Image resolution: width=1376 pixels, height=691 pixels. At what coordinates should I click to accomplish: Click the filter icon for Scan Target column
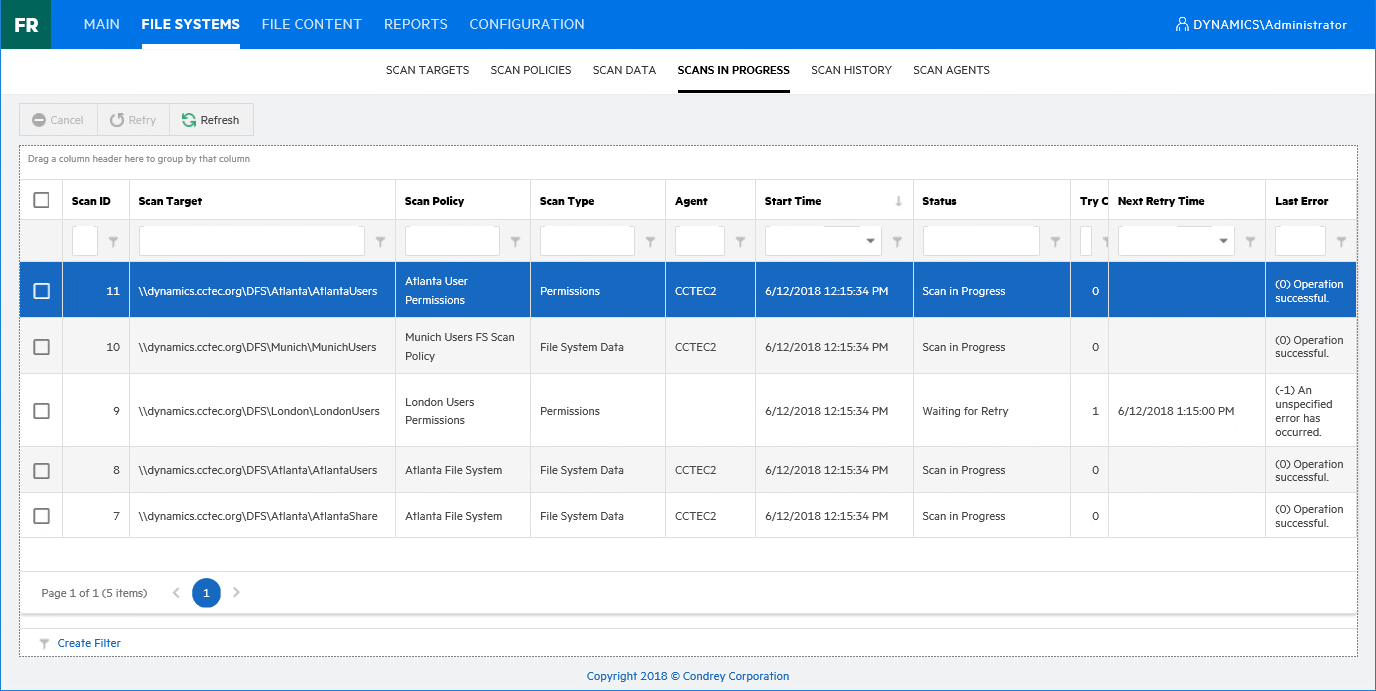click(x=380, y=241)
